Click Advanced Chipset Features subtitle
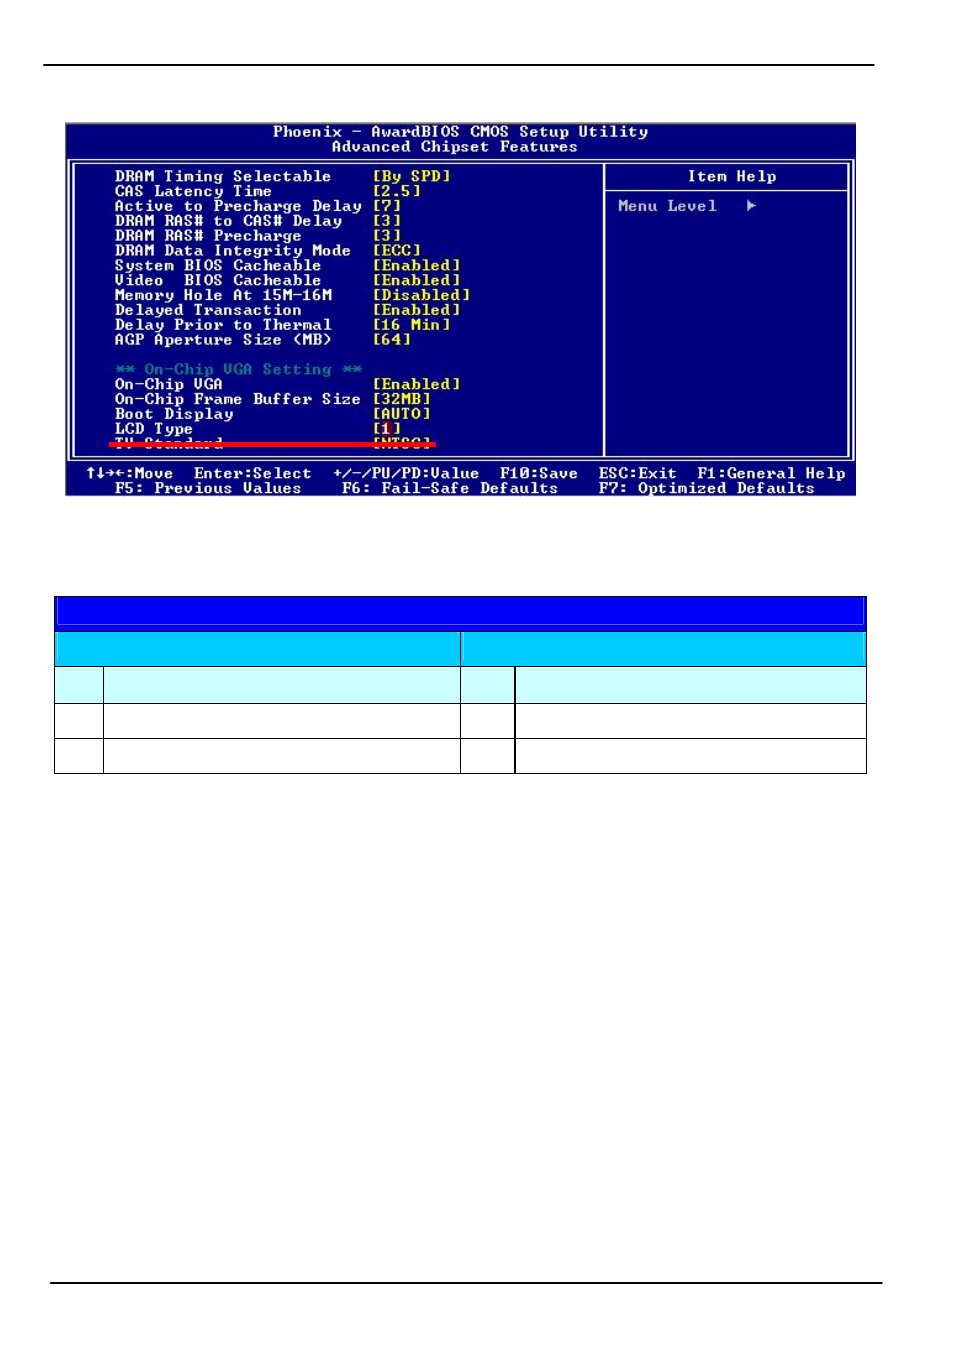 tap(455, 147)
